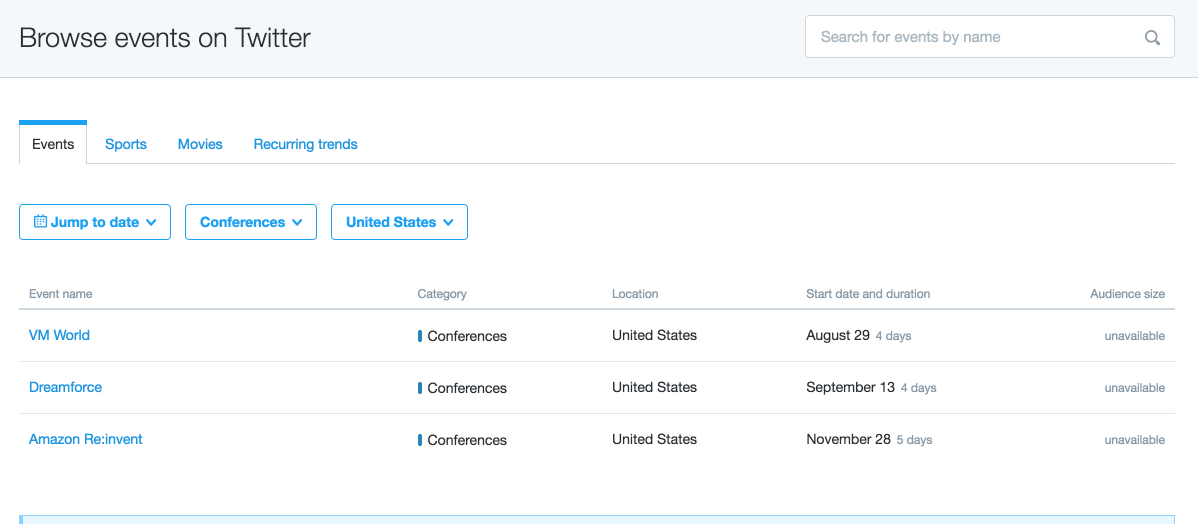1198x524 pixels.
Task: Click the Event name column header
Action: pos(60,293)
